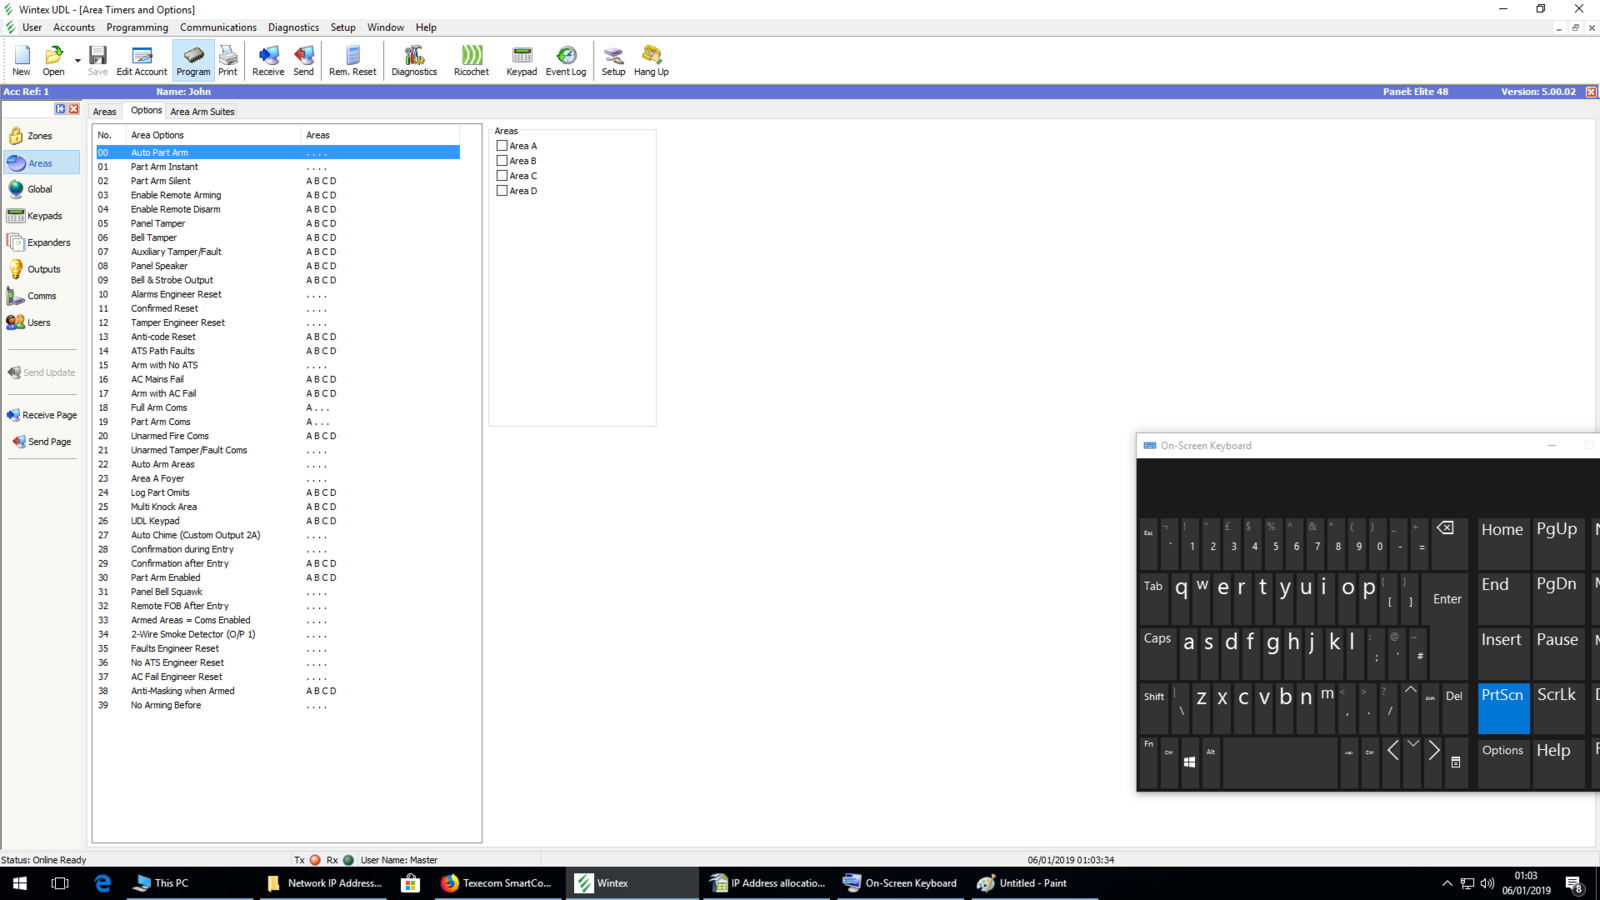Image resolution: width=1600 pixels, height=900 pixels.
Task: Click the Rem. Reset toolbar icon
Action: tap(353, 60)
